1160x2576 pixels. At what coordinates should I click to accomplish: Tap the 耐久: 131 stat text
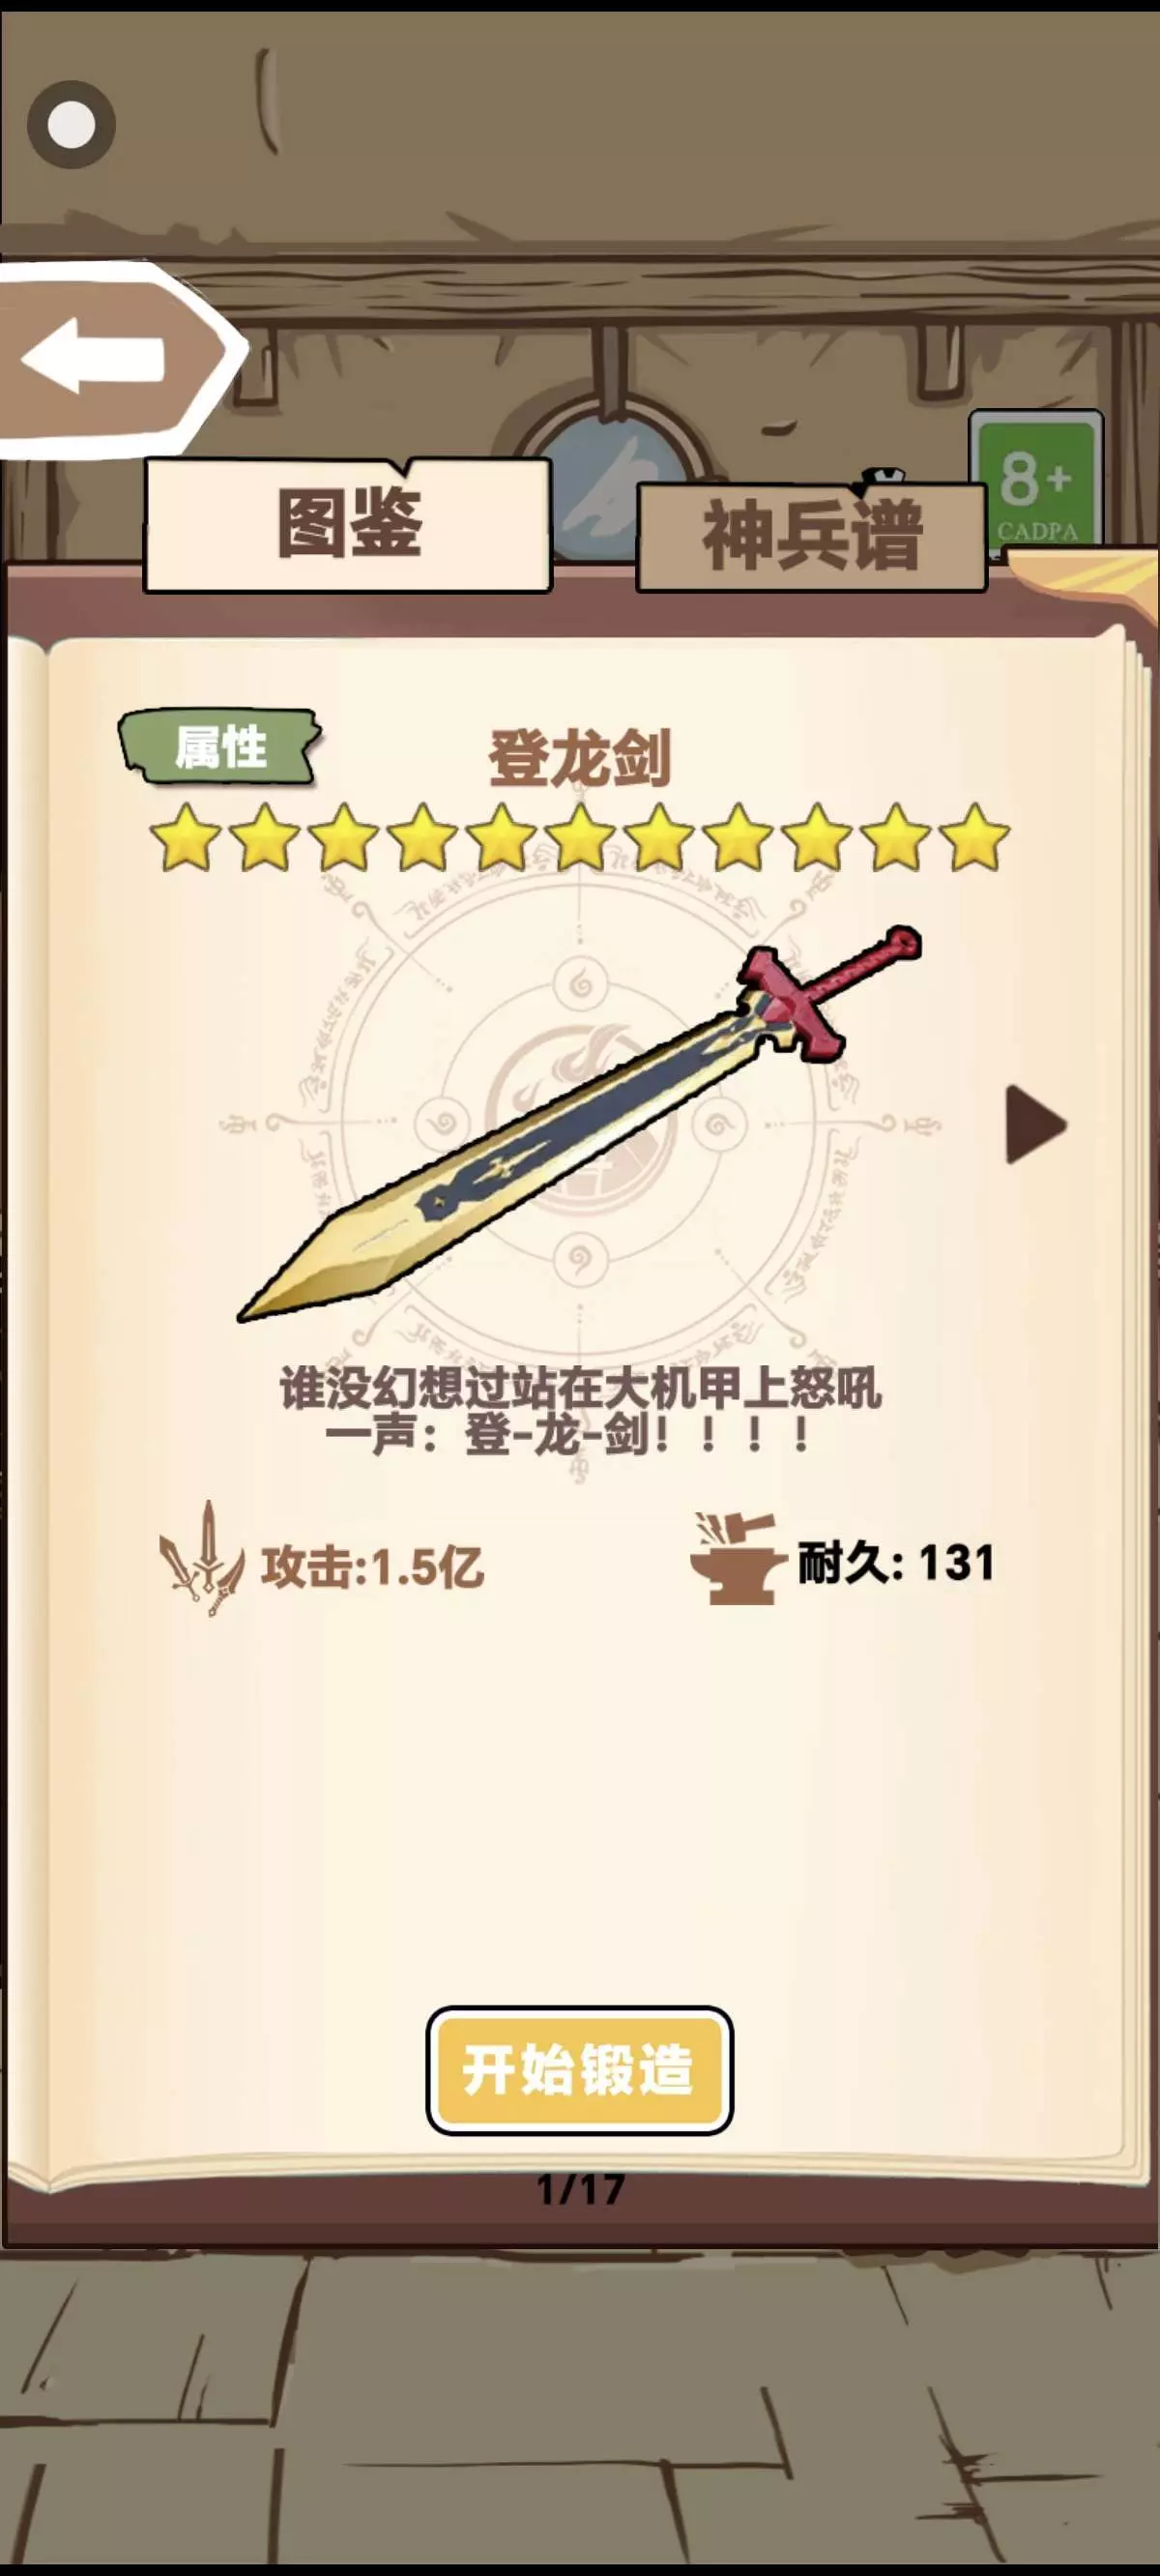click(x=896, y=1562)
